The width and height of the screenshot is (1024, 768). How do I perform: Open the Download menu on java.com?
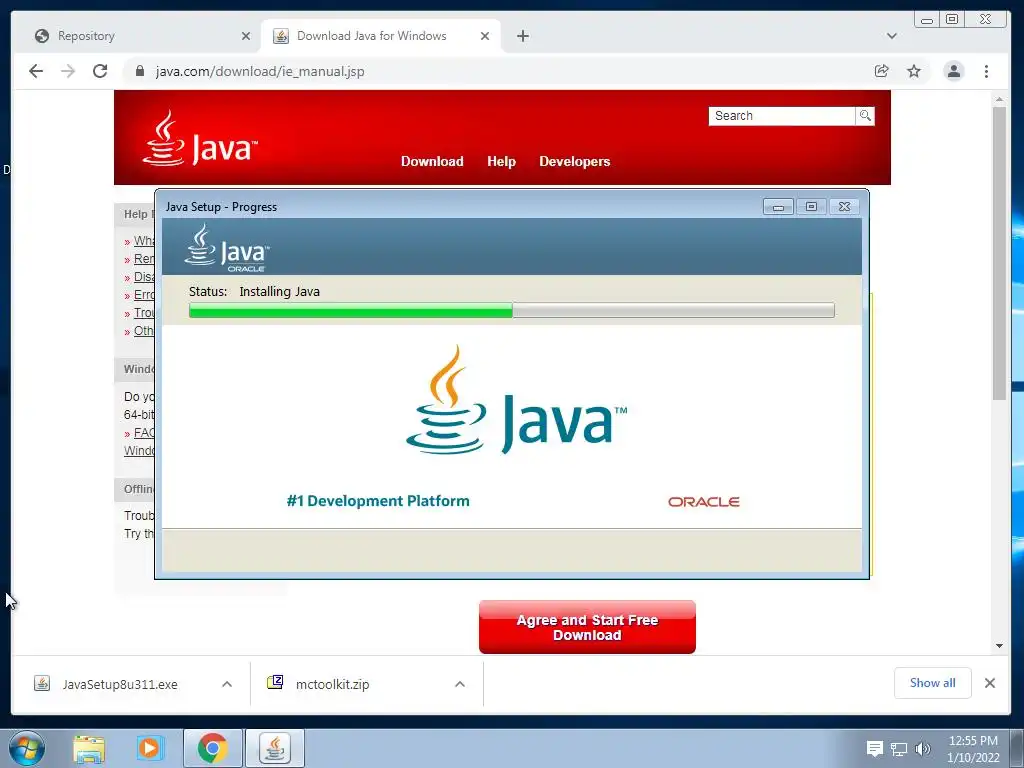point(432,161)
